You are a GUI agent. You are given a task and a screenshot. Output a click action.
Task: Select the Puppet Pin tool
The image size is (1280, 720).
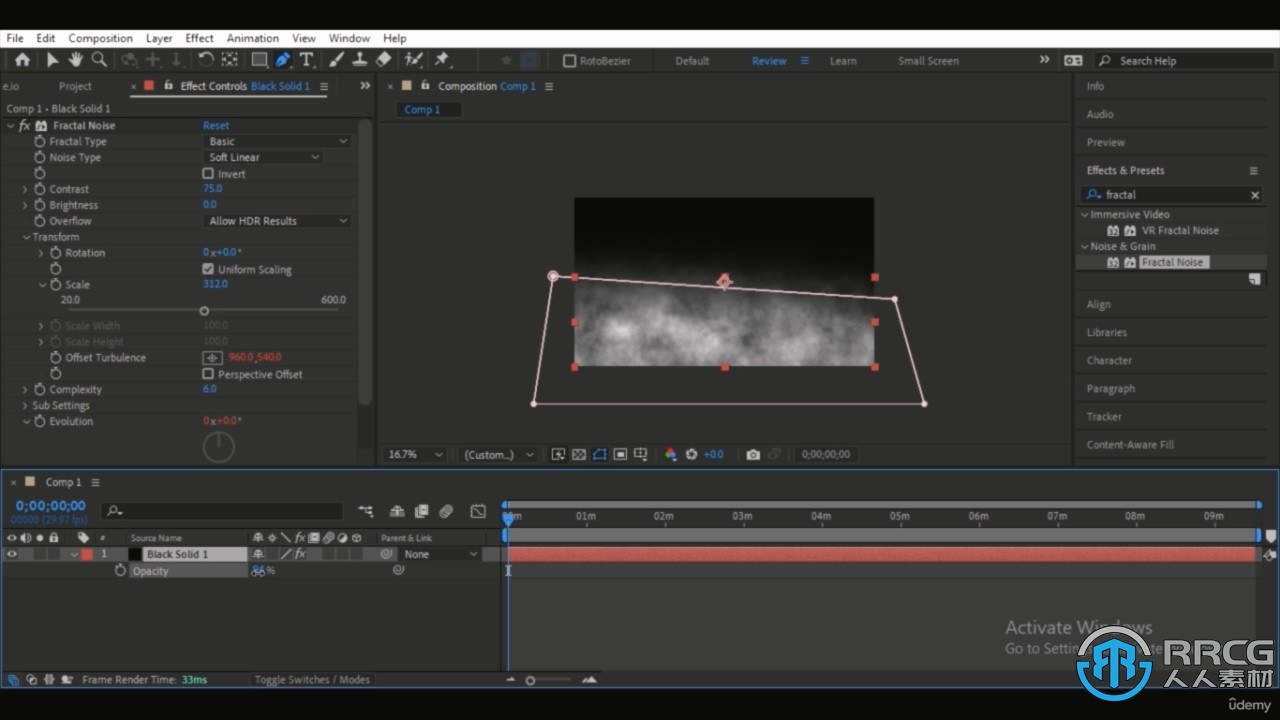tap(442, 60)
